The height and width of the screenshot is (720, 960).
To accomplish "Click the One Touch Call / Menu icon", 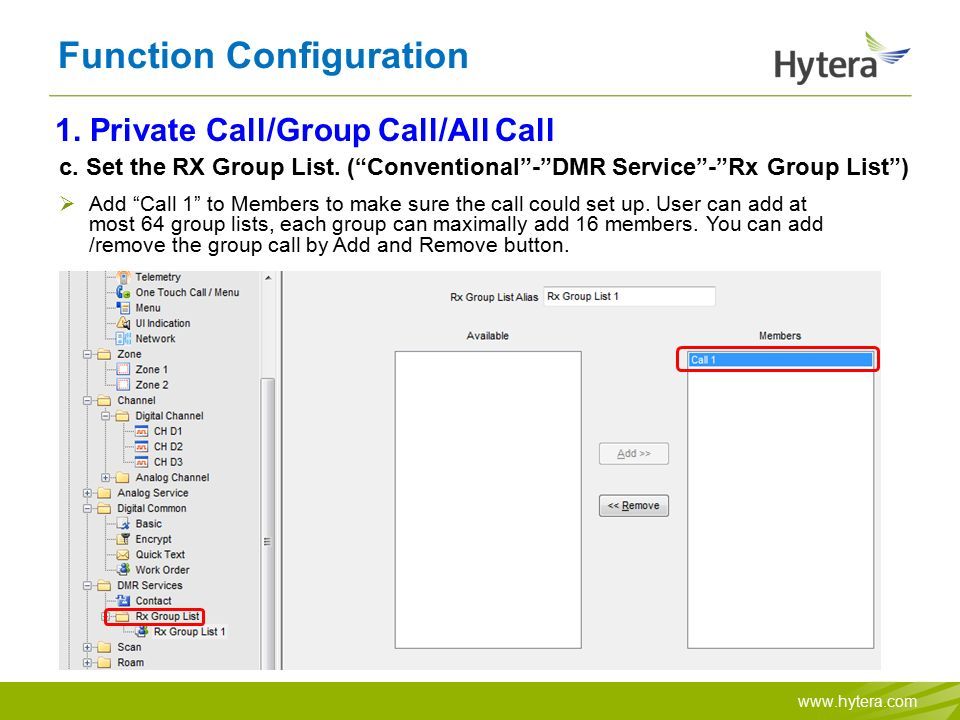I will [x=123, y=293].
